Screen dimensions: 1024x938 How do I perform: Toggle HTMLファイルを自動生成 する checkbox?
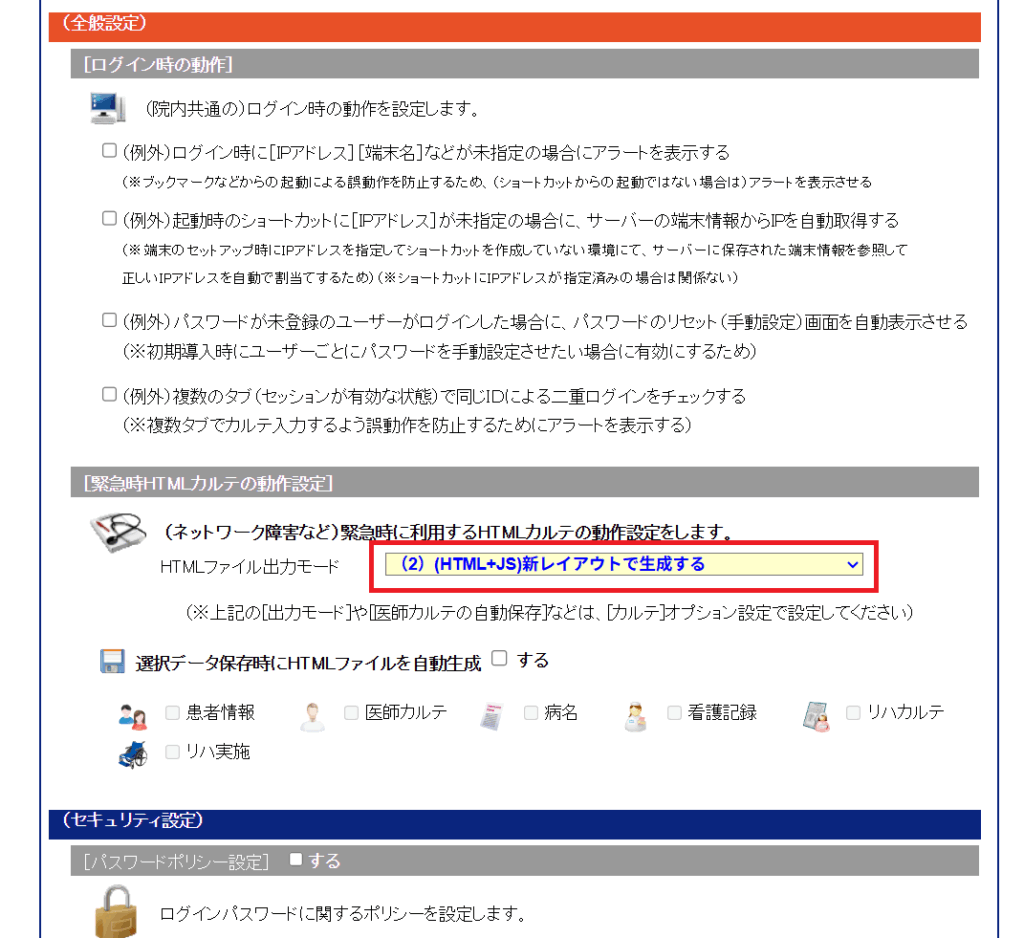(499, 659)
